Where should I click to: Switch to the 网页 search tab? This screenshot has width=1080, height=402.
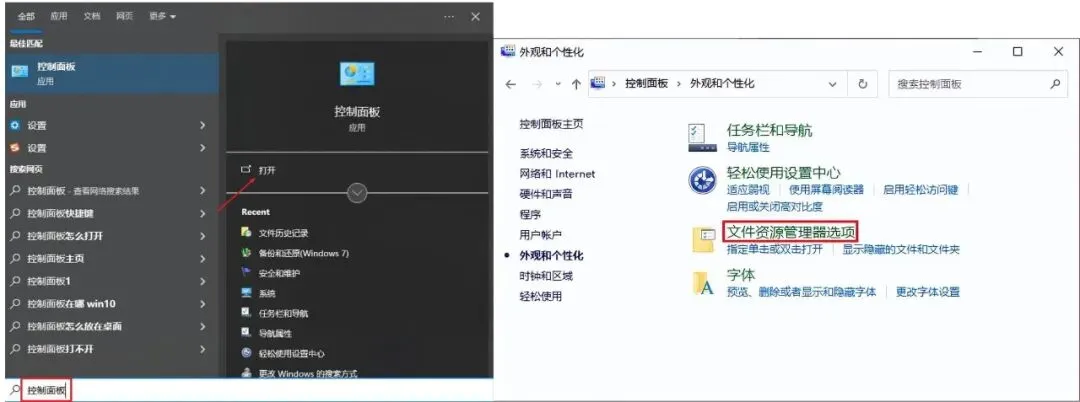coord(125,17)
